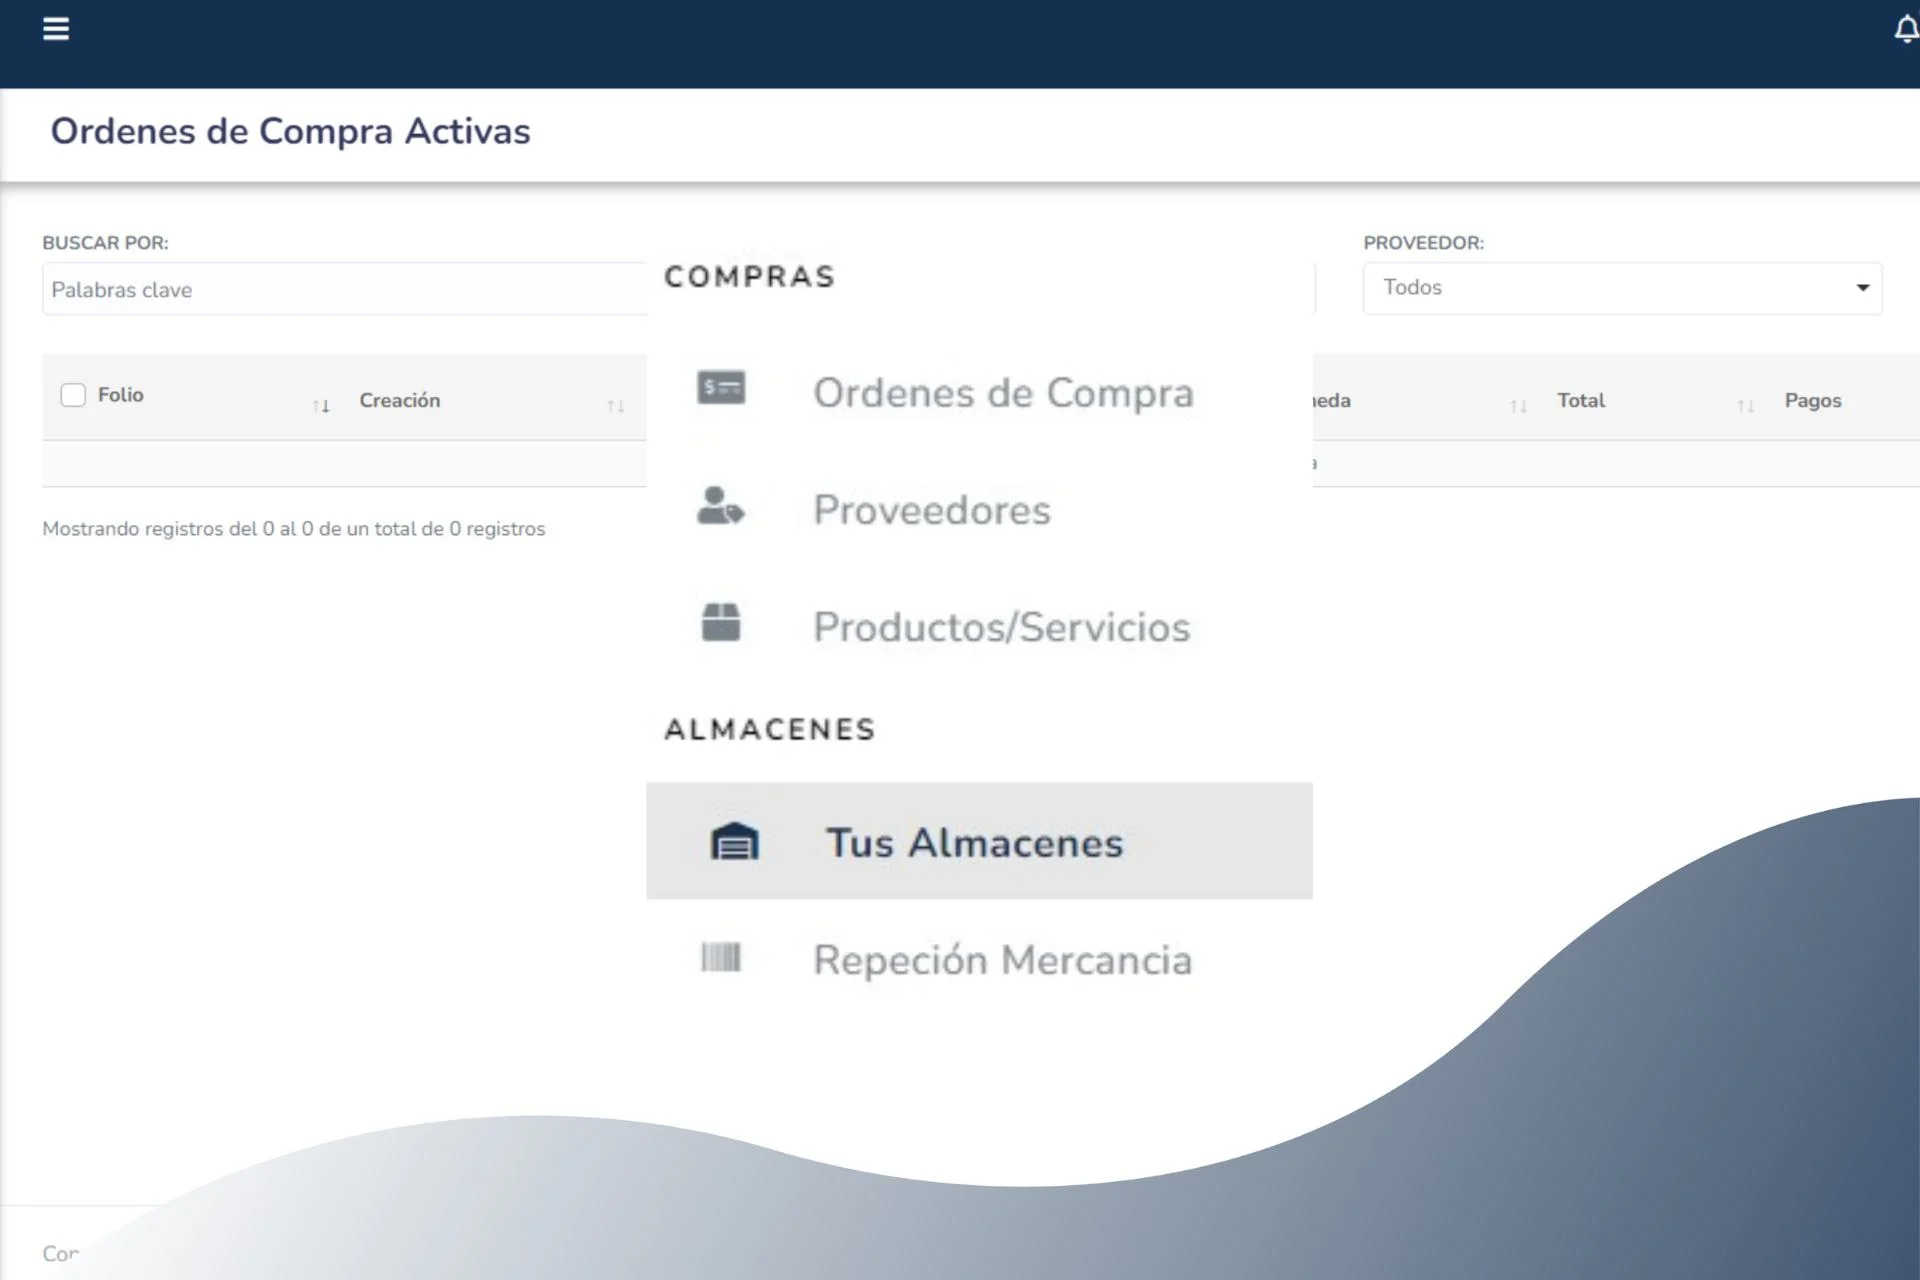Screen dimensions: 1920x1280
Task: Go to Repeción Mercancia link
Action: [x=1002, y=960]
